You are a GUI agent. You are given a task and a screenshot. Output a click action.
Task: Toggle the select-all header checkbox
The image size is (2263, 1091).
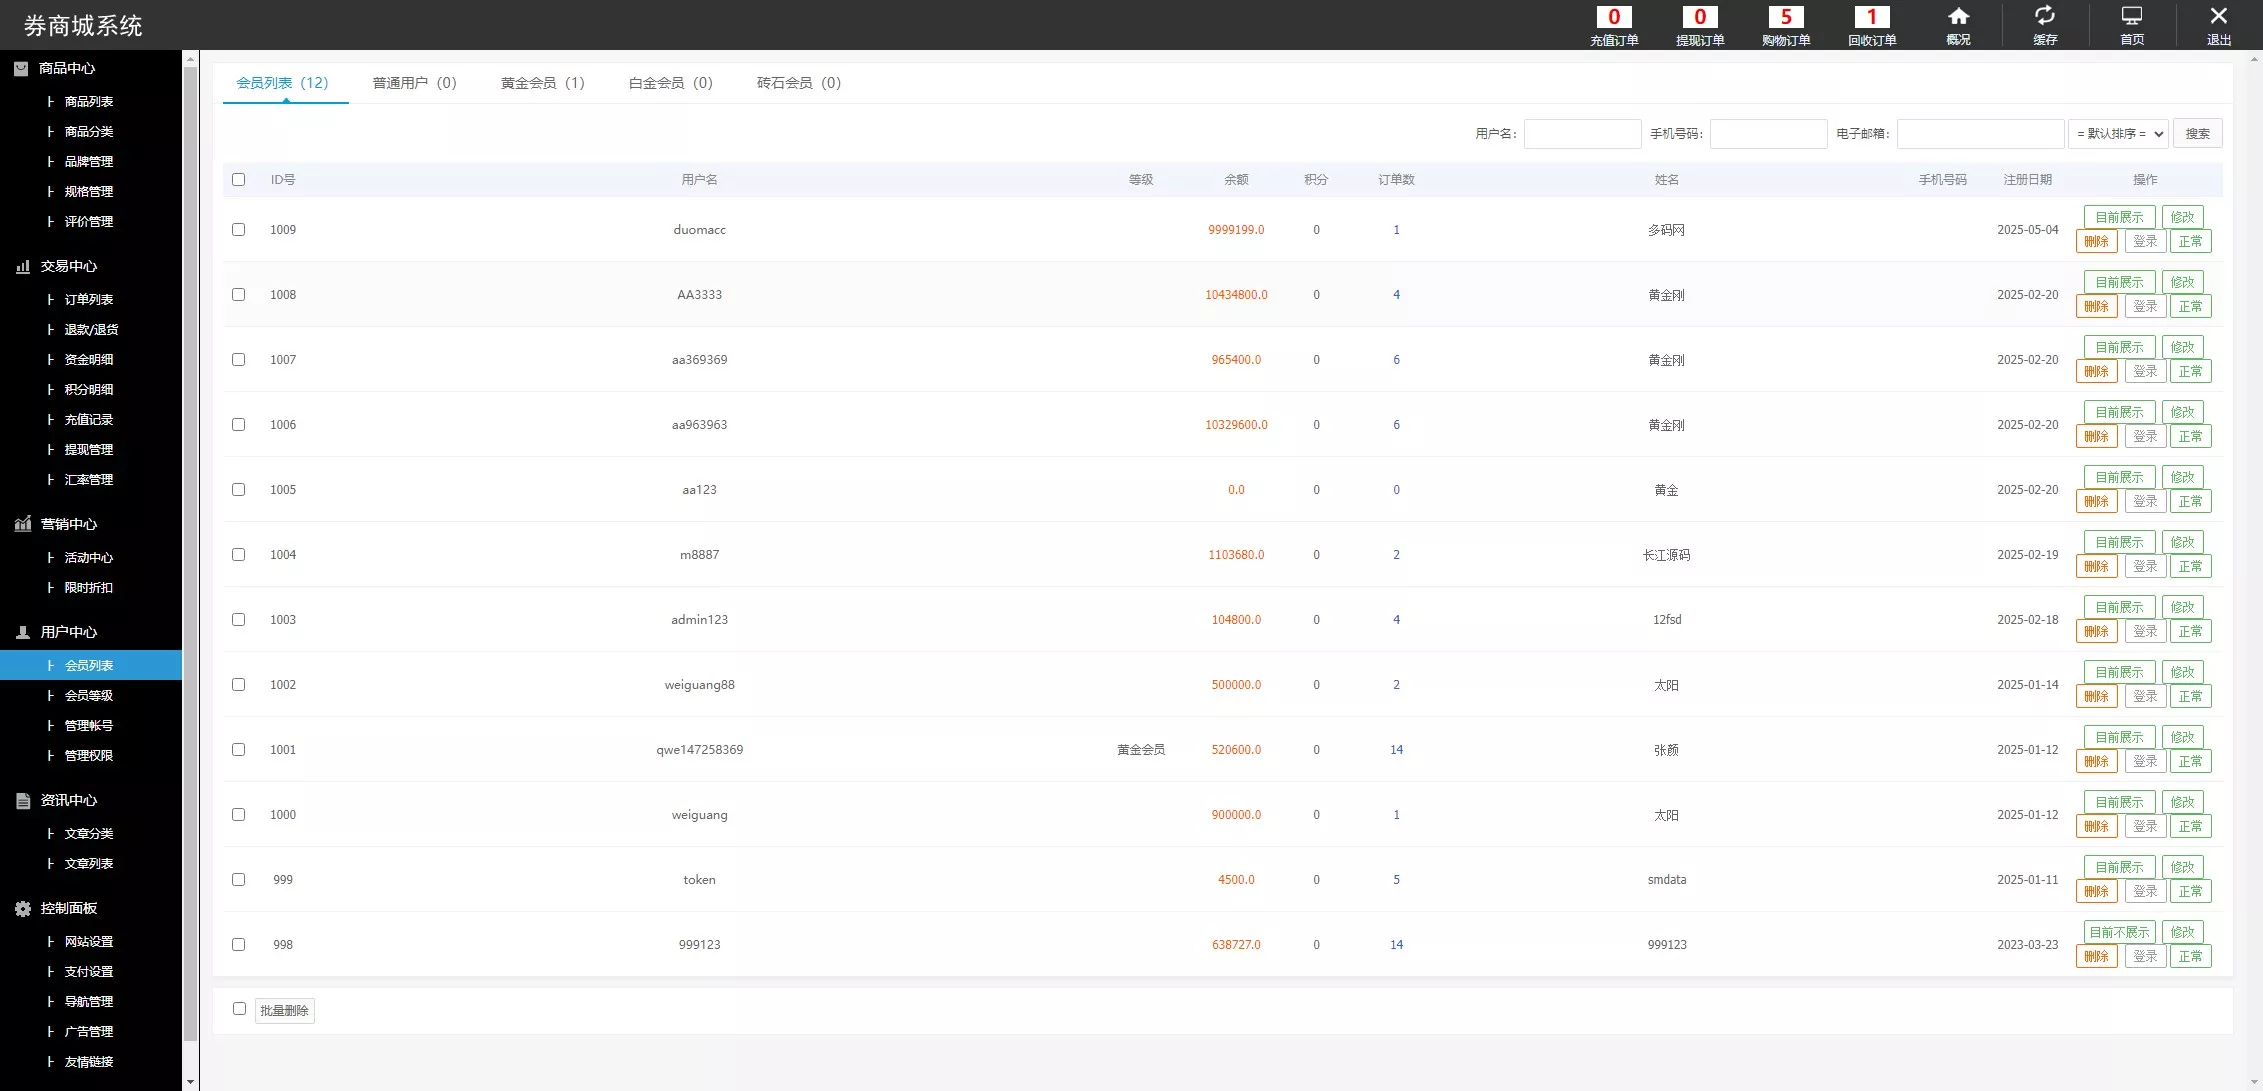pos(238,180)
